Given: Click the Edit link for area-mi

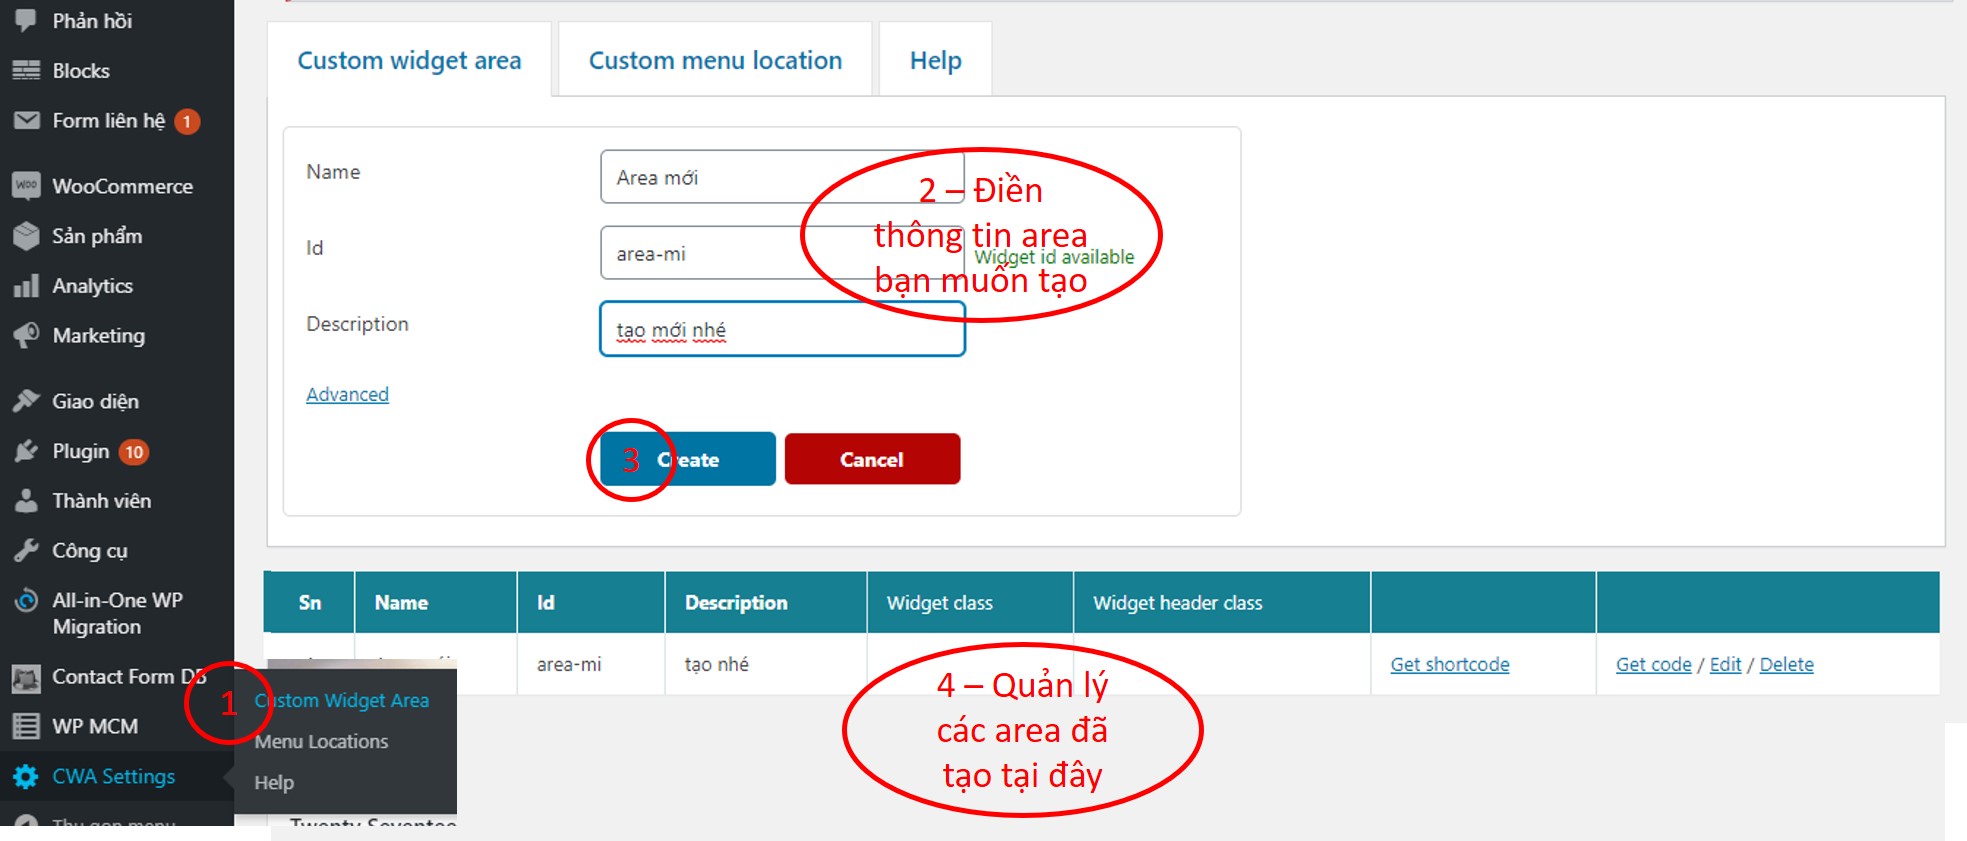Looking at the screenshot, I should 1725,665.
